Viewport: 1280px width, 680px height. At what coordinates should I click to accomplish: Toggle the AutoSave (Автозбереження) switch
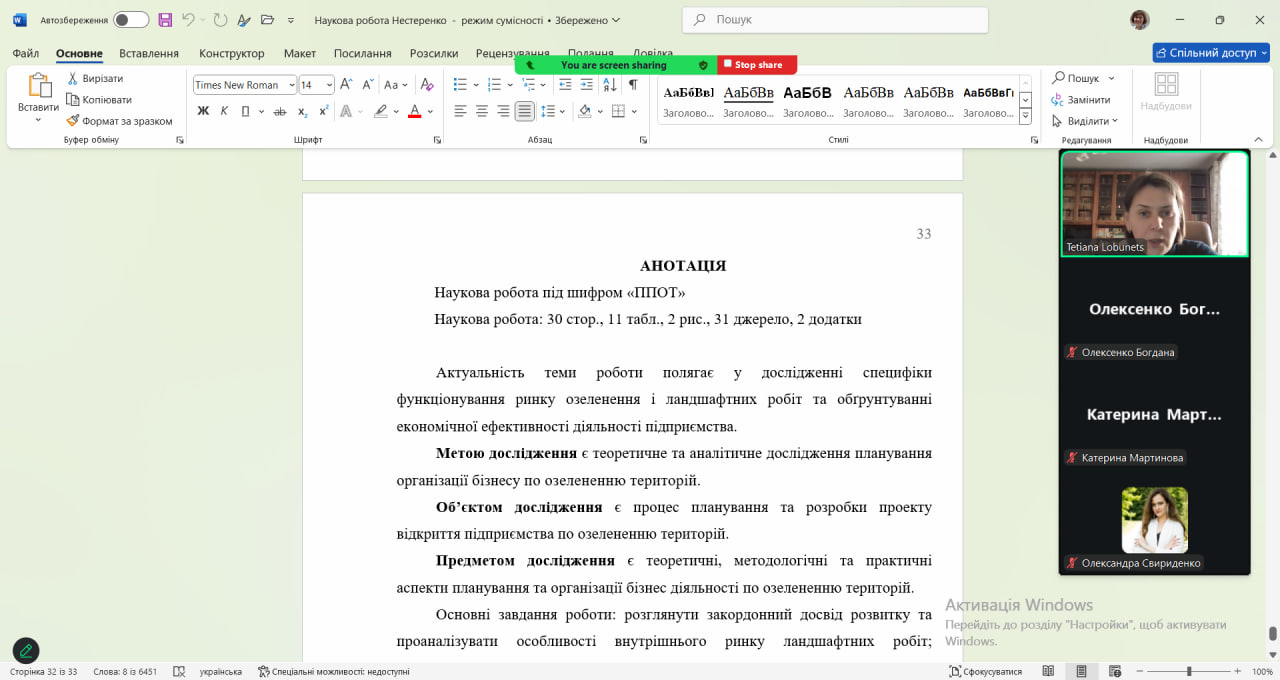(130, 20)
